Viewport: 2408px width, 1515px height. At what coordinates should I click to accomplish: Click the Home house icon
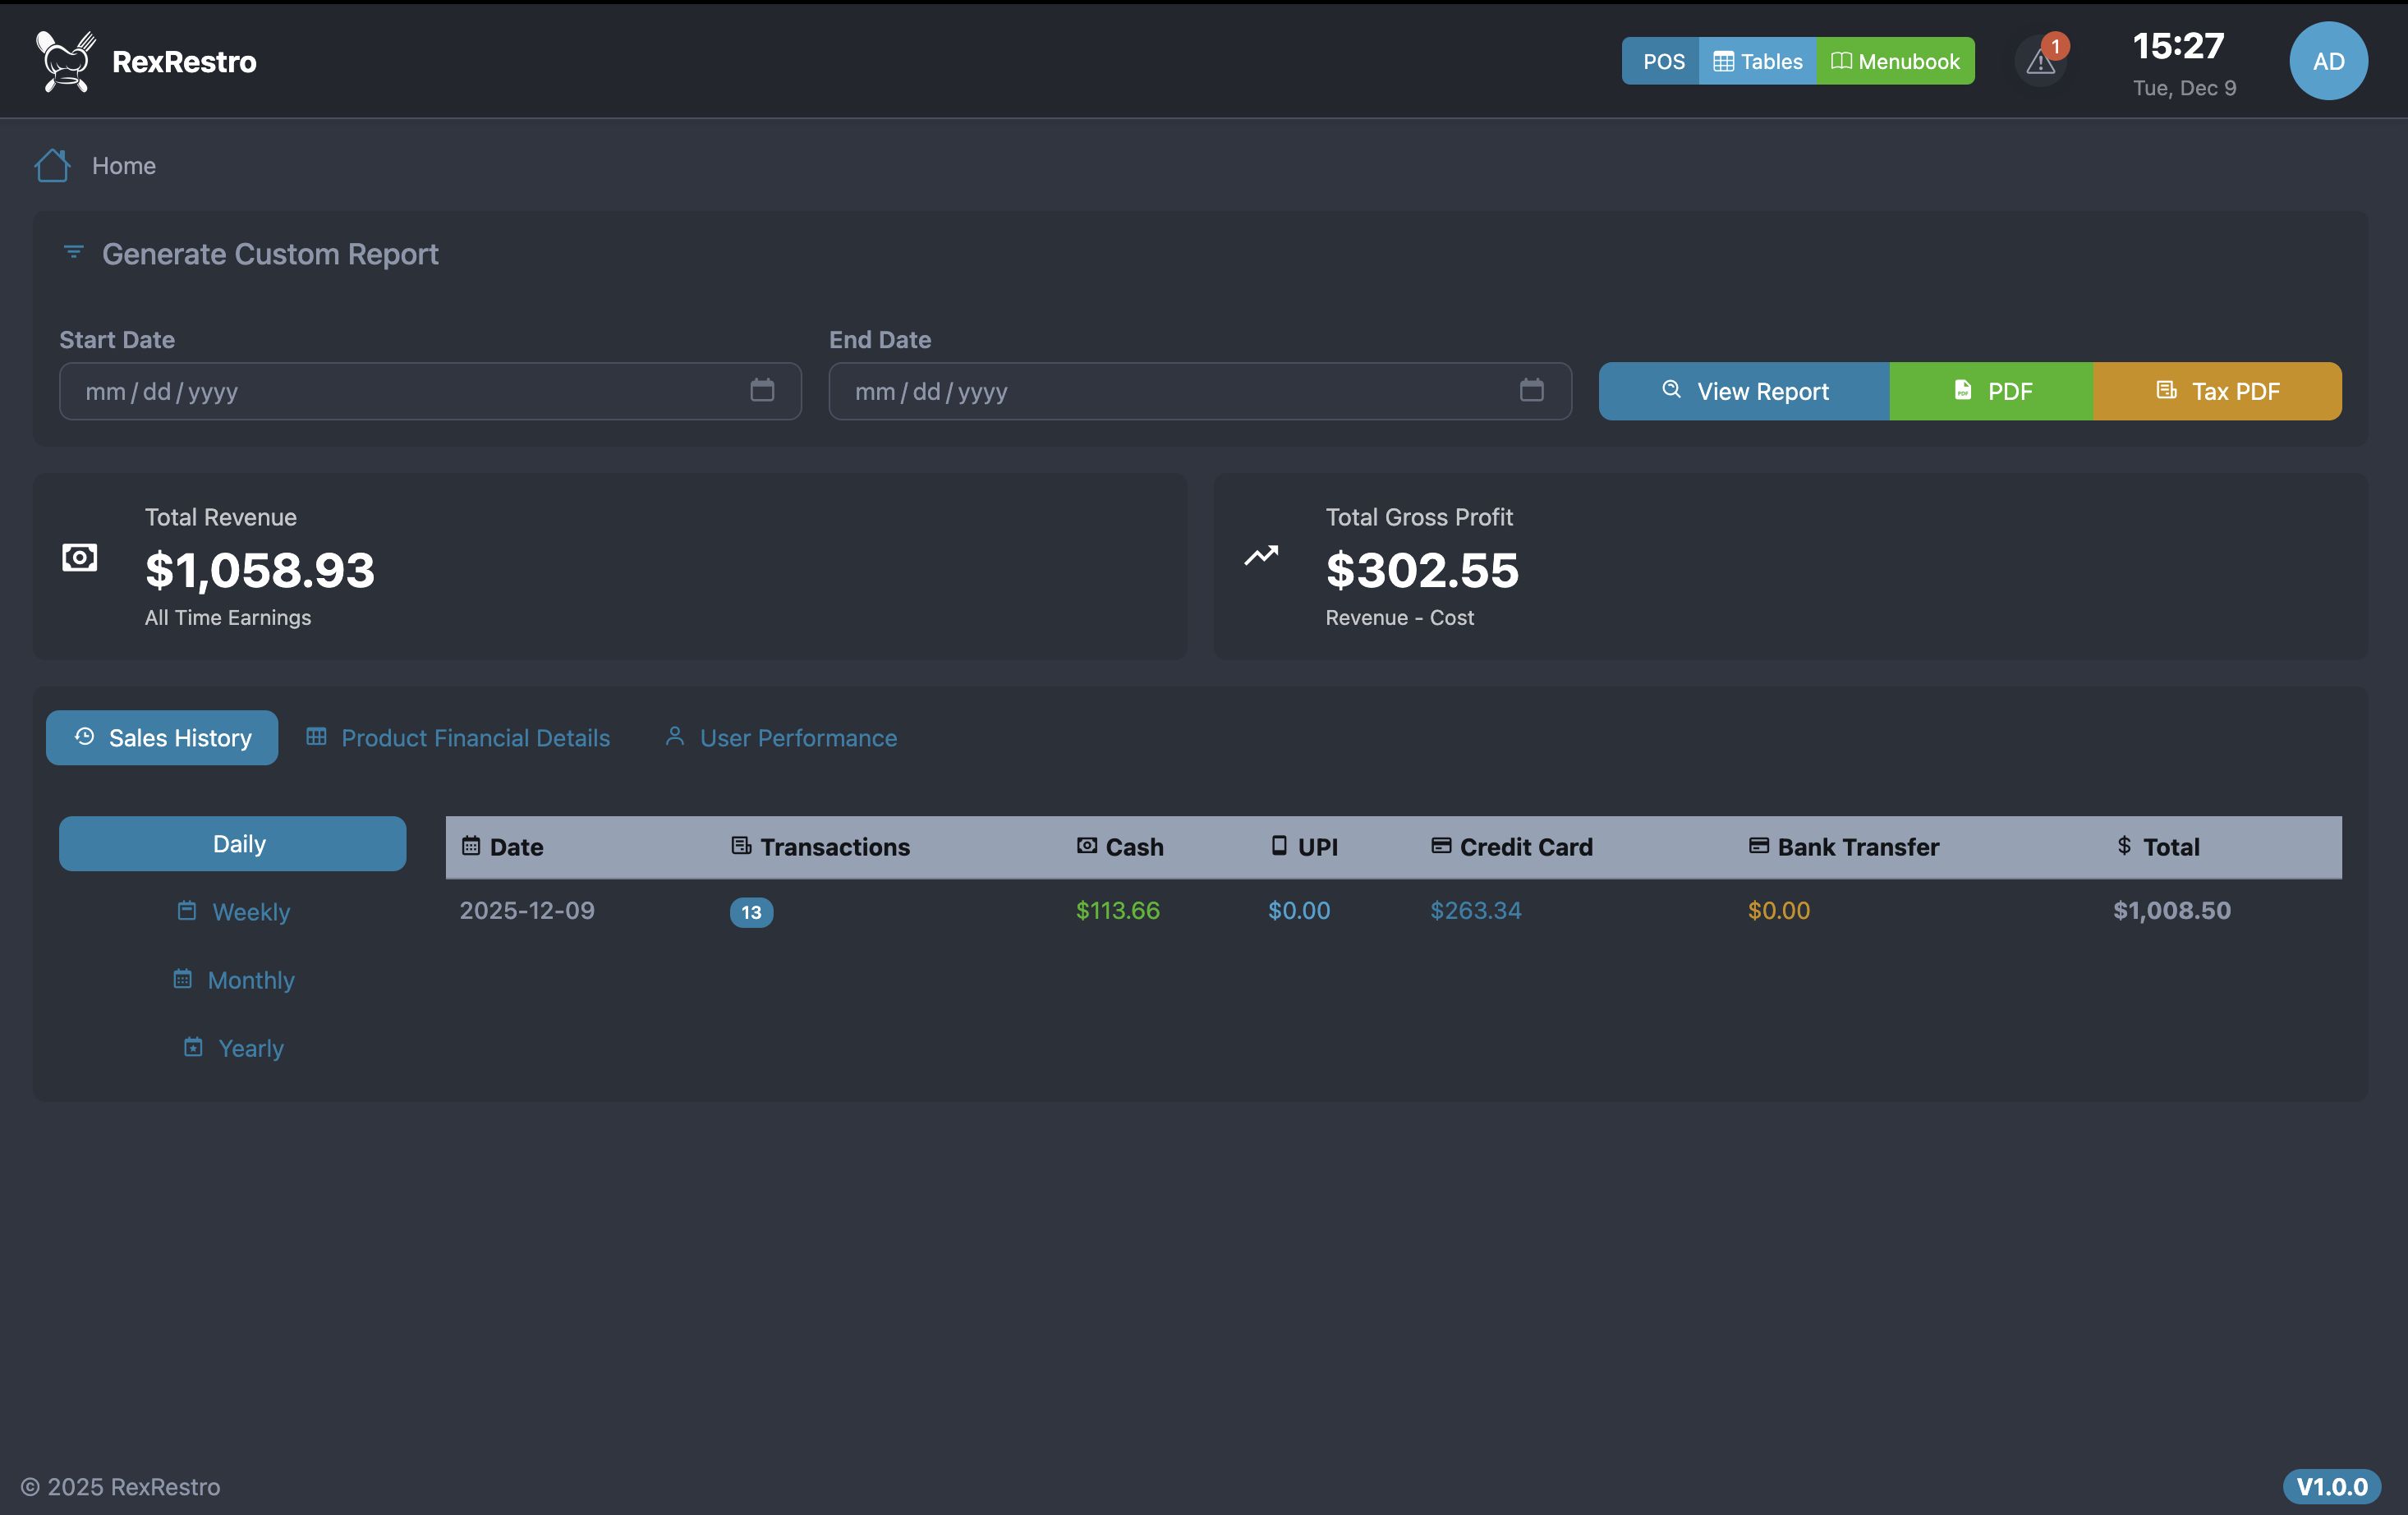(x=52, y=166)
